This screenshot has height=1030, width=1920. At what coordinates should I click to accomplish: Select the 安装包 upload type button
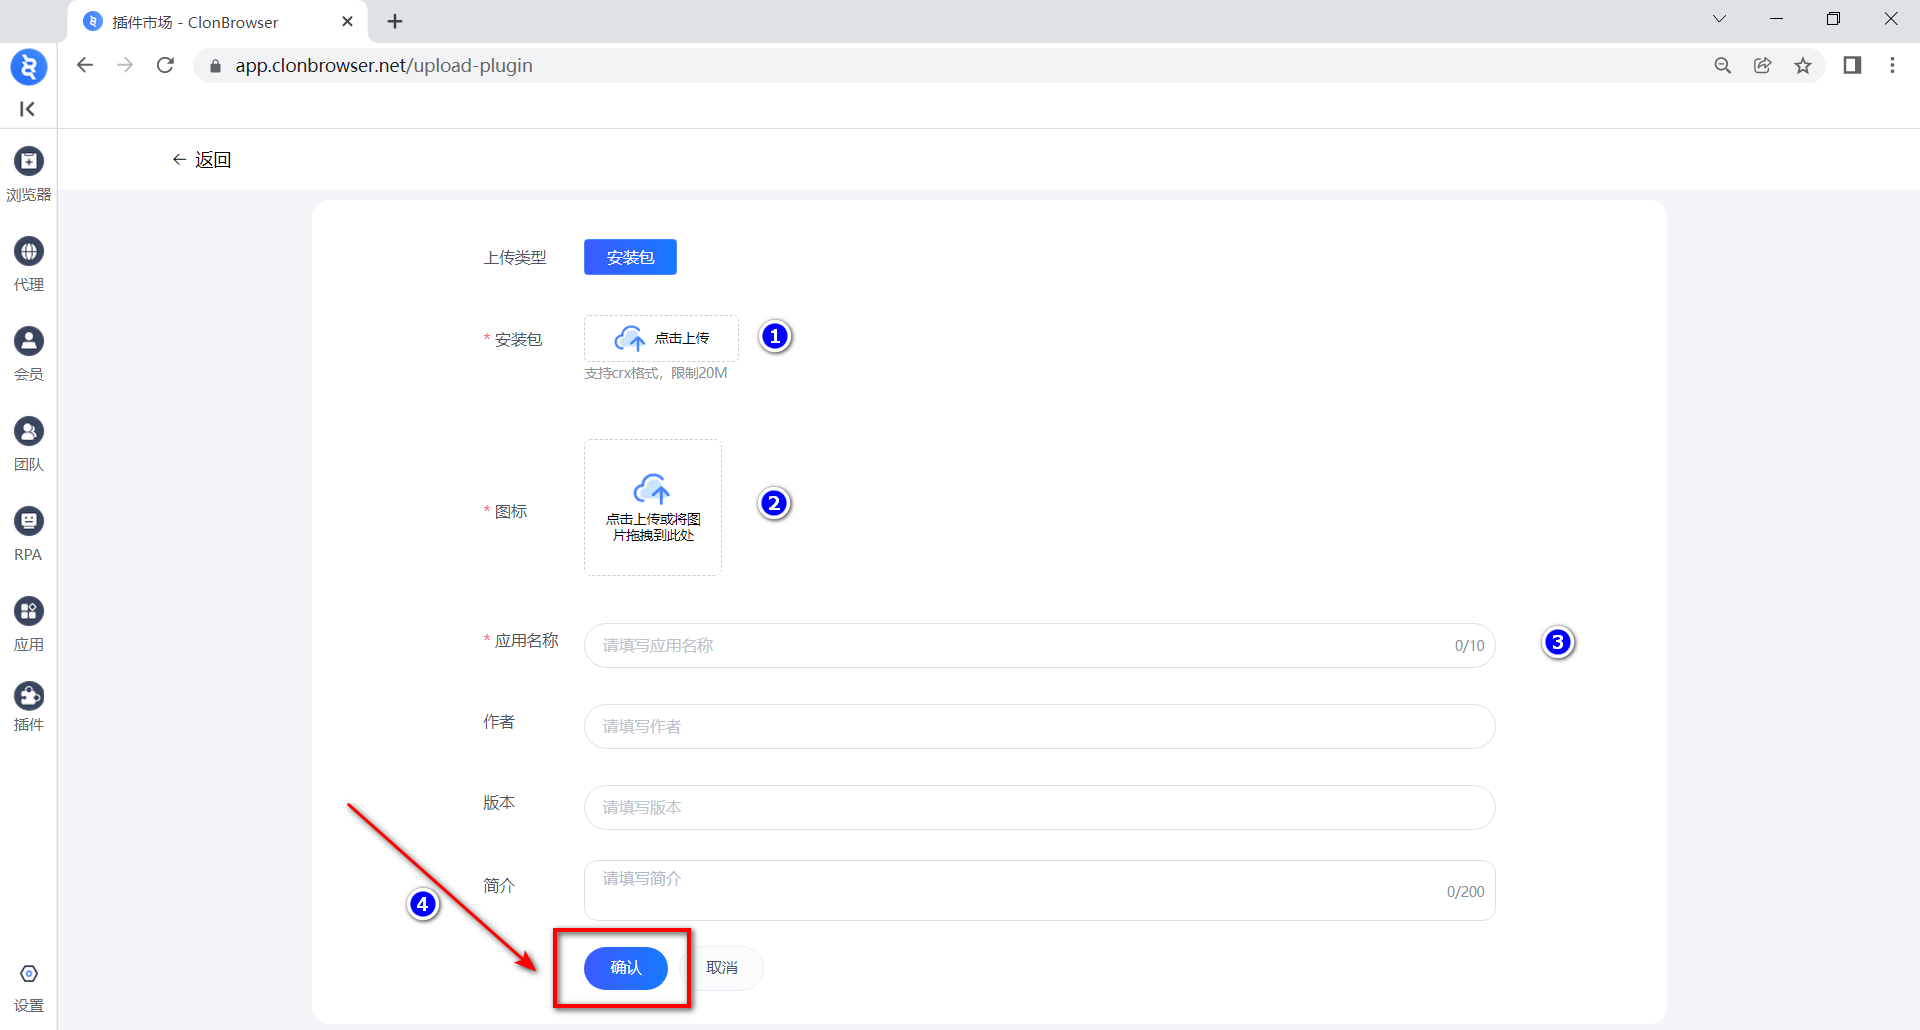630,257
